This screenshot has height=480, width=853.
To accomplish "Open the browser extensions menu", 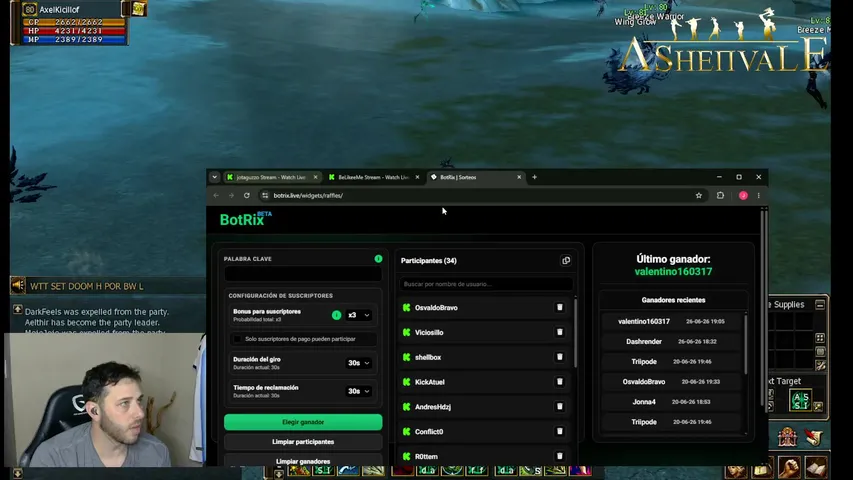I will pyautogui.click(x=720, y=195).
